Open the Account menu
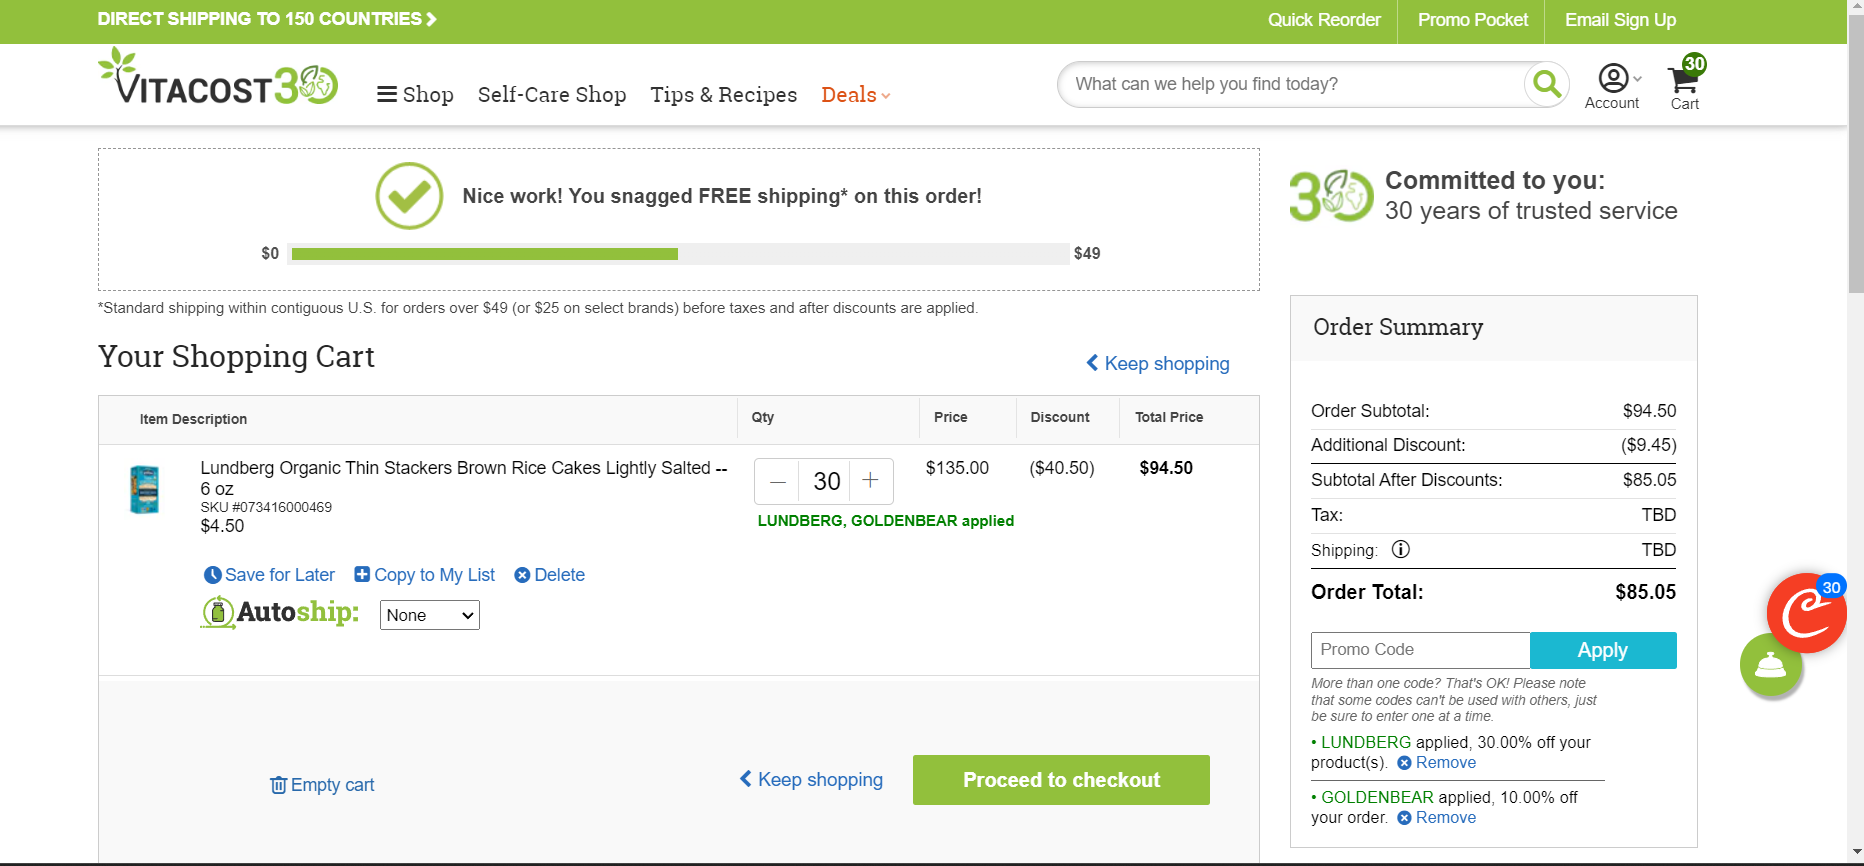This screenshot has width=1864, height=866. pyautogui.click(x=1613, y=86)
